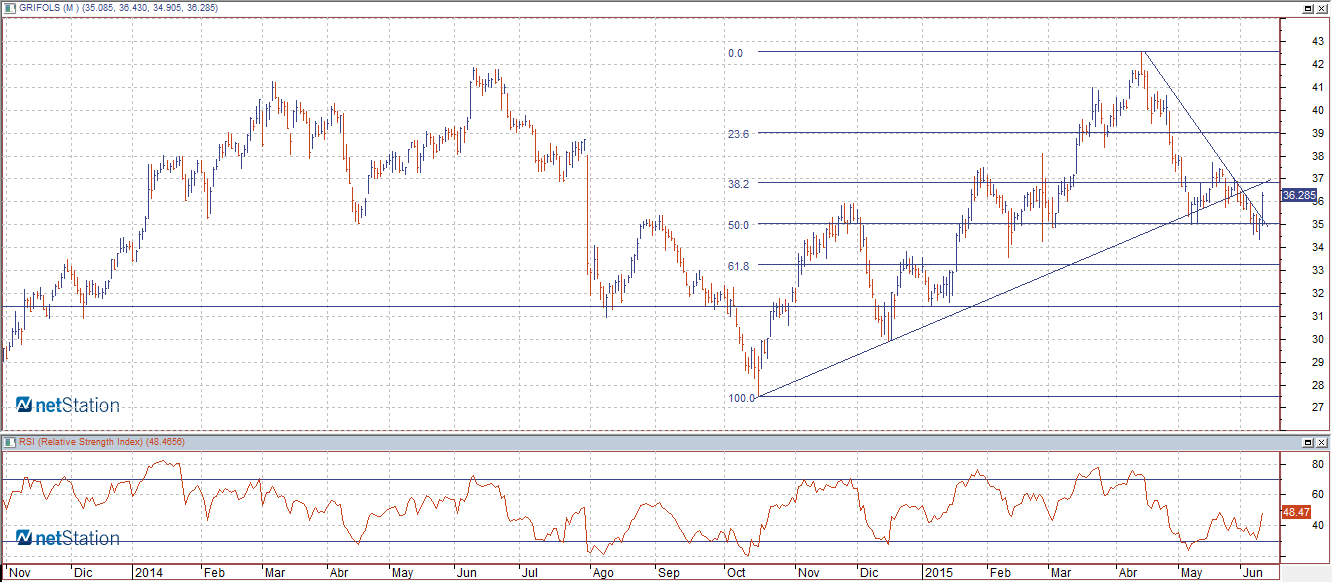The height and width of the screenshot is (582, 1332).
Task: Click the 36.285 current price label
Action: 1298,196
